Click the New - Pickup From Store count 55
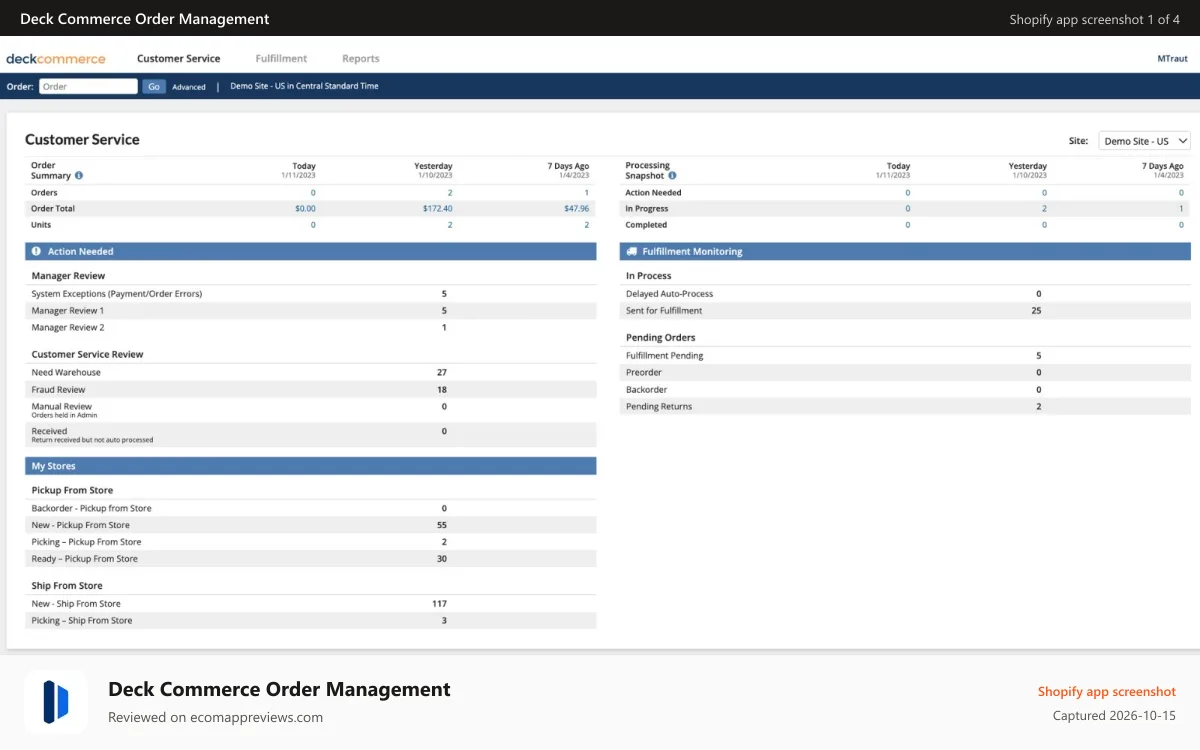This screenshot has width=1200, height=750. (x=442, y=525)
